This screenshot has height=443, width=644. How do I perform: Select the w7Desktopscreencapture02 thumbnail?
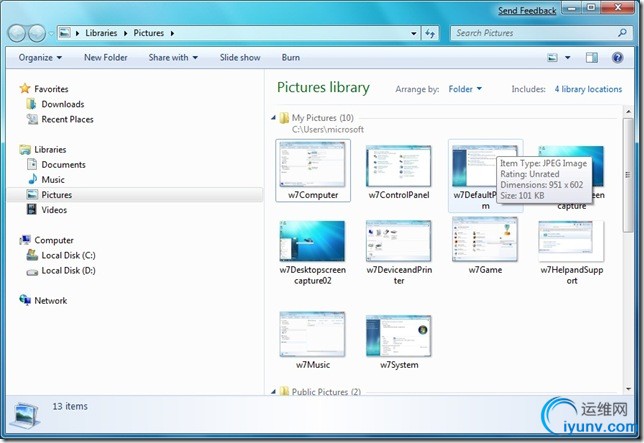point(312,241)
